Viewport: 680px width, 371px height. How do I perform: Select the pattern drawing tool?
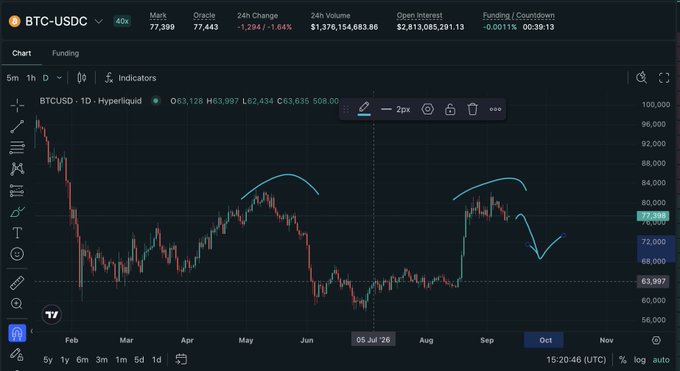tap(17, 169)
